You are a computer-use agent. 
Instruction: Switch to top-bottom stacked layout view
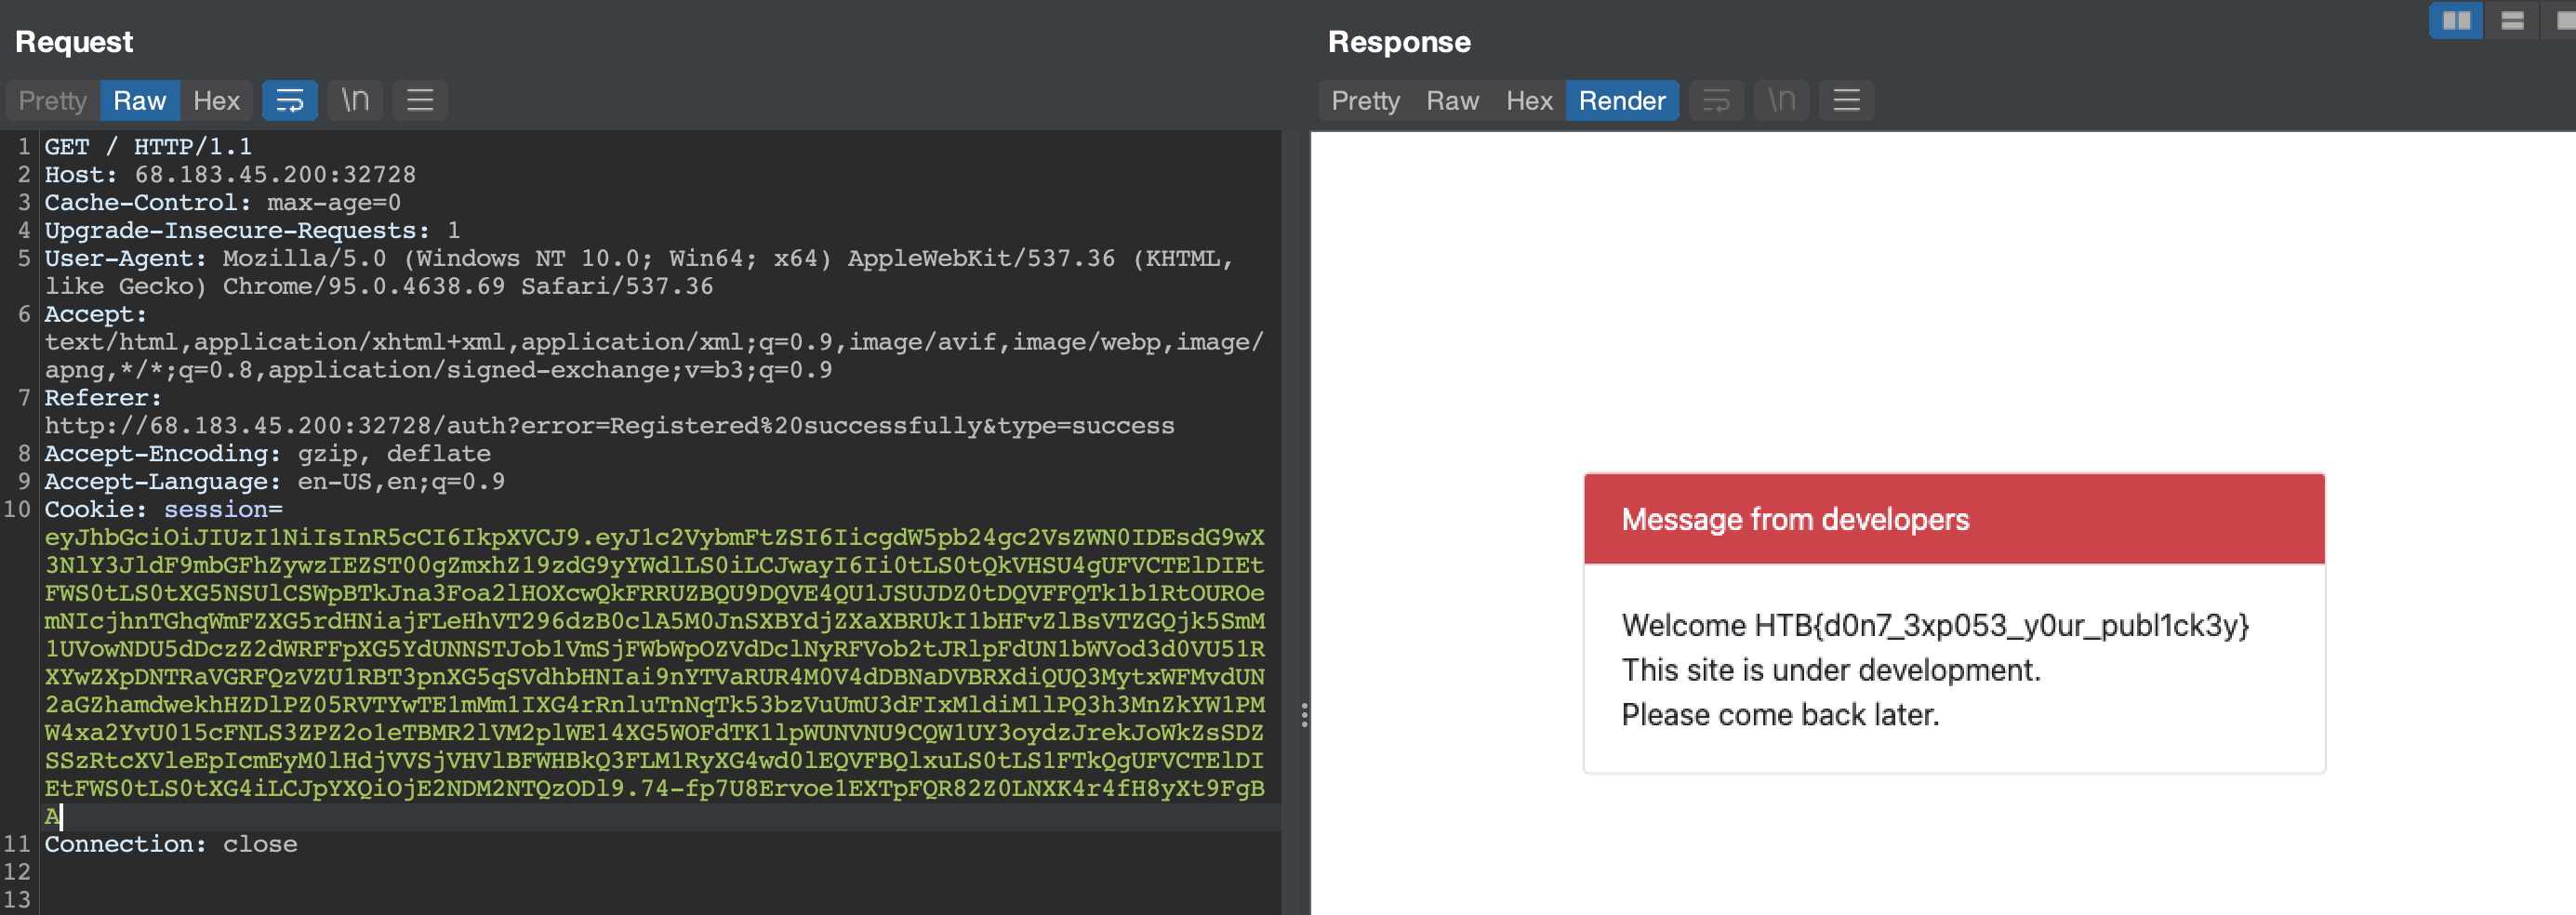coord(2512,20)
